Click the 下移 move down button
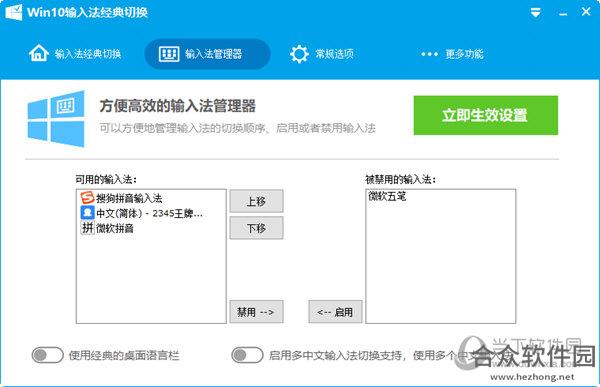 [256, 228]
